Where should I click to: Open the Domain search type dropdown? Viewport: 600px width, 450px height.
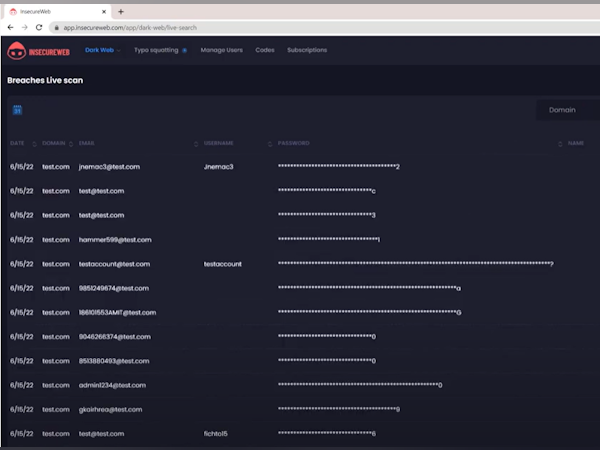[568, 110]
